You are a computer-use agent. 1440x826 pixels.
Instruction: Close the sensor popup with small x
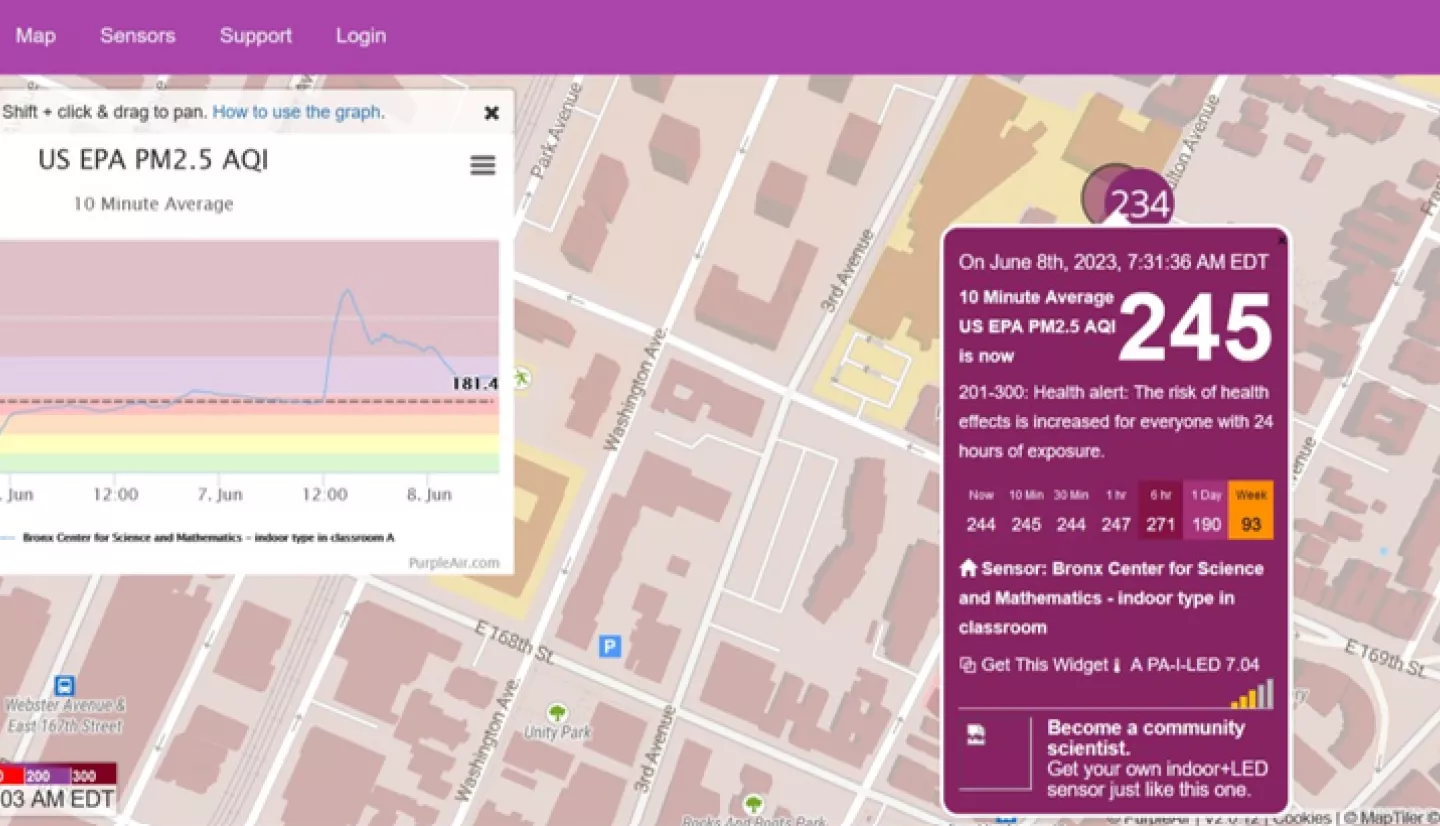pyautogui.click(x=1282, y=240)
